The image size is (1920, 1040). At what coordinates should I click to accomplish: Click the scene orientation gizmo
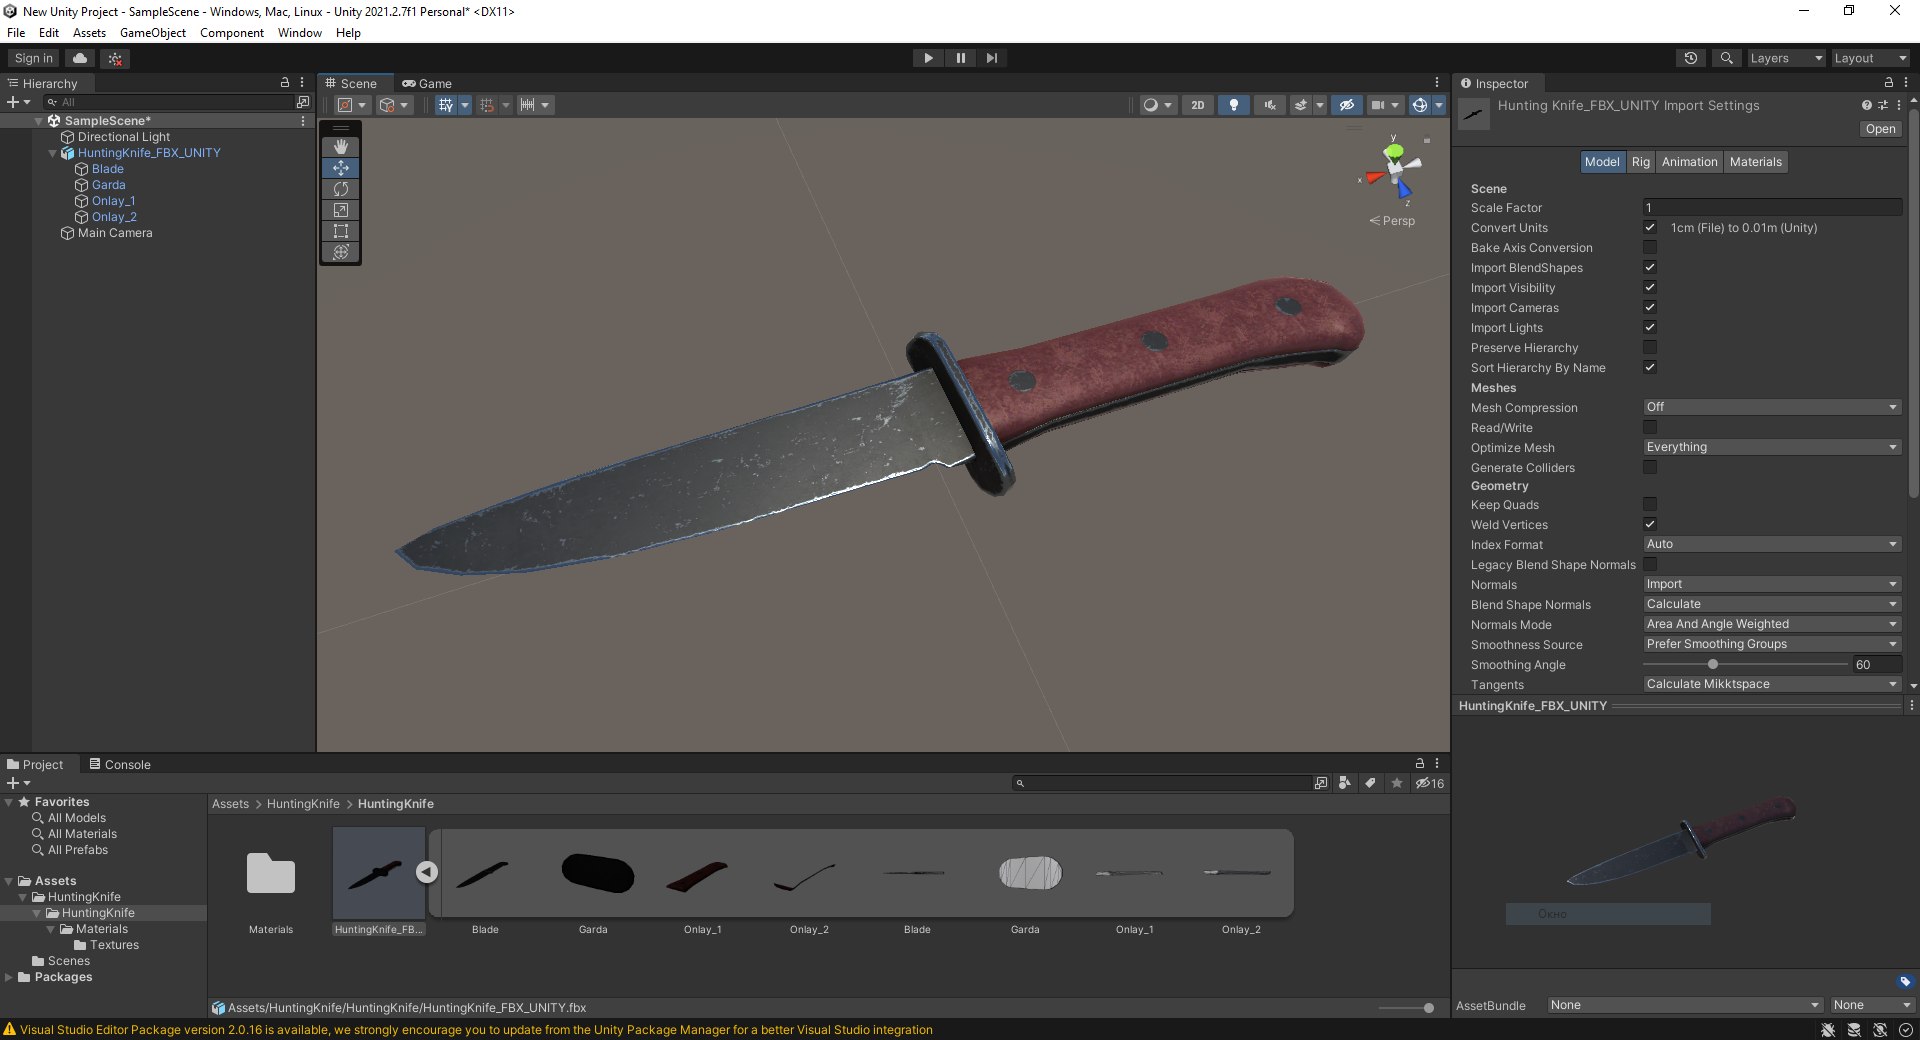point(1394,171)
